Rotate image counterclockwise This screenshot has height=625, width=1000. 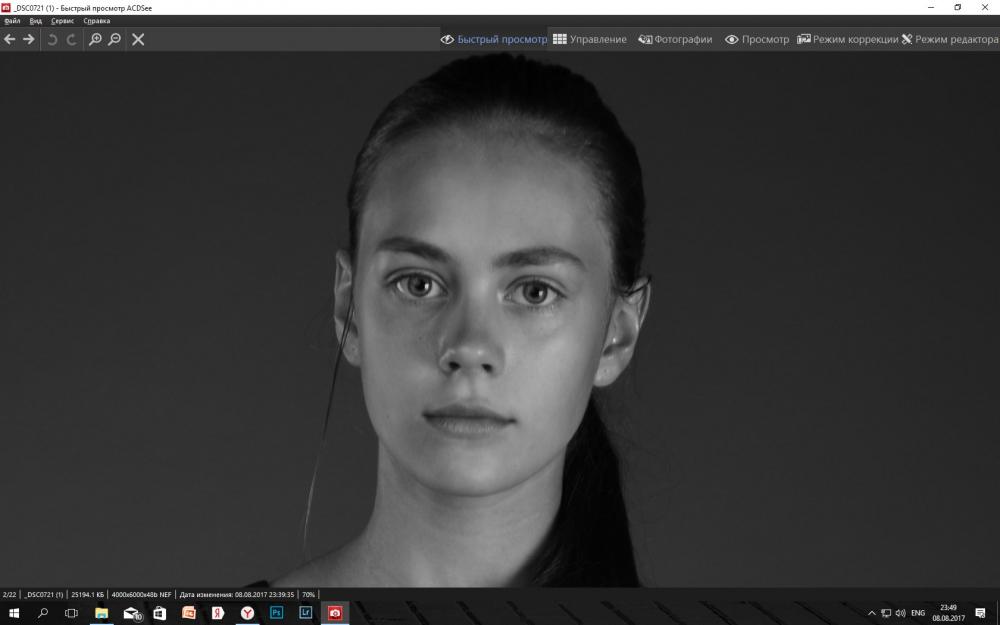pyautogui.click(x=52, y=40)
